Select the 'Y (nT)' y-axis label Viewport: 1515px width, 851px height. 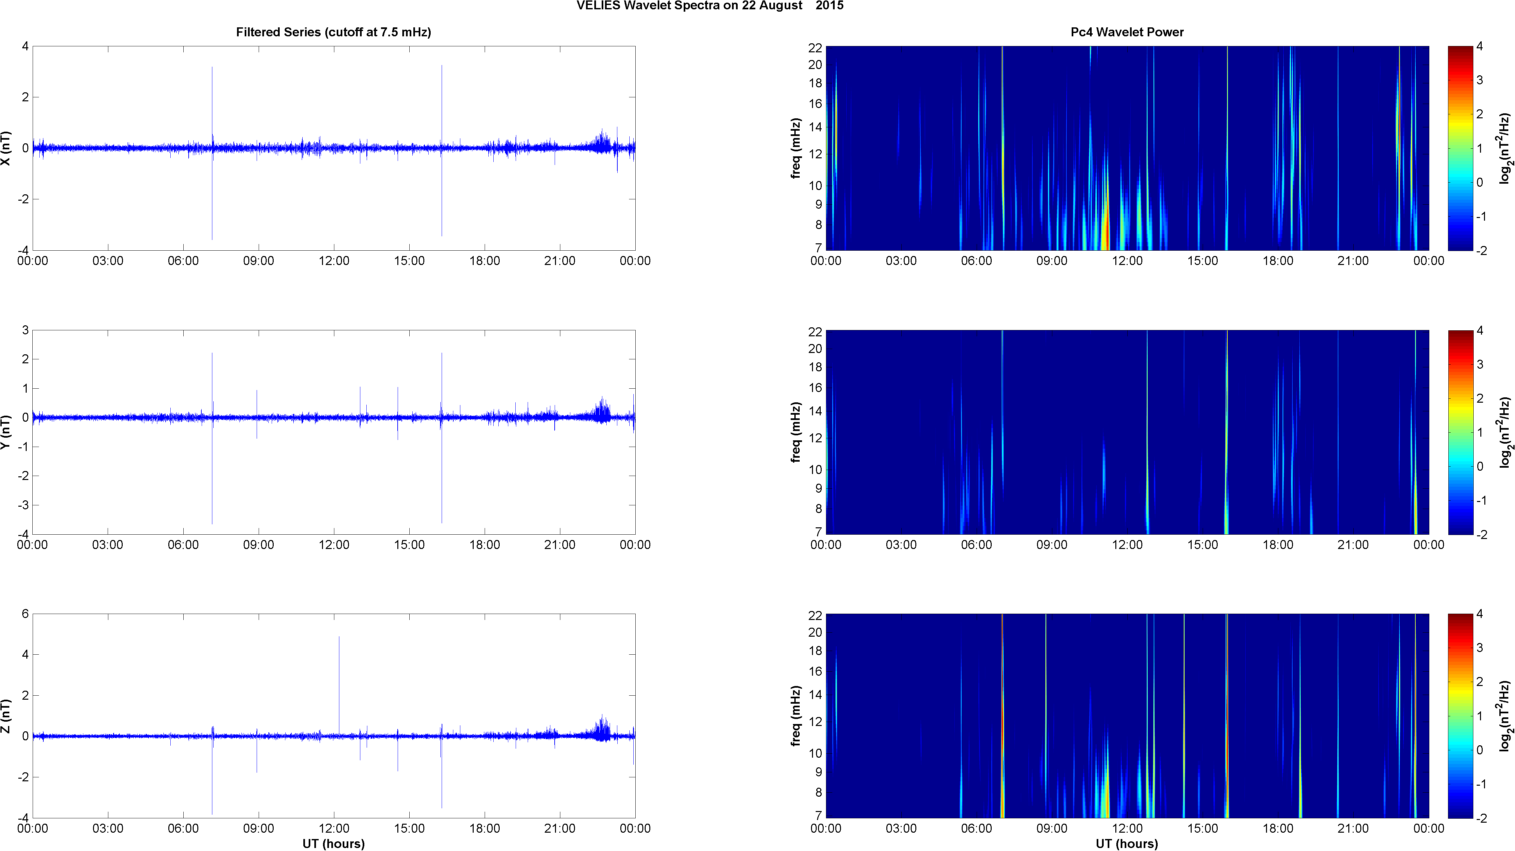click(x=8, y=432)
